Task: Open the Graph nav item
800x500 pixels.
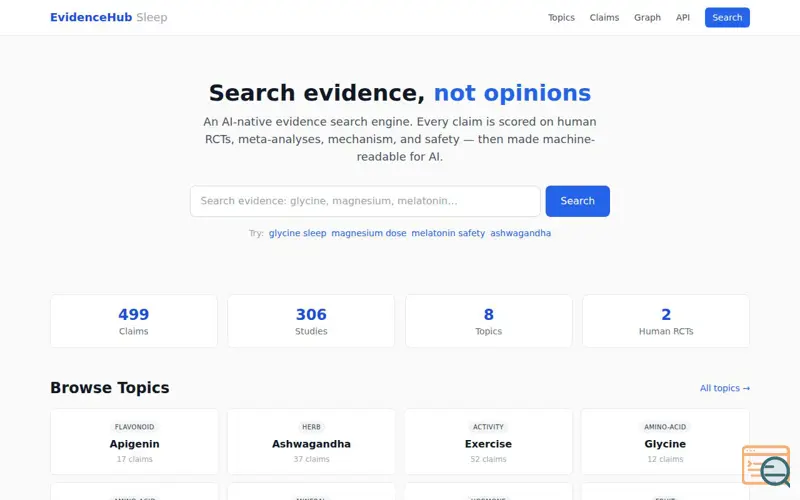Action: [x=647, y=17]
